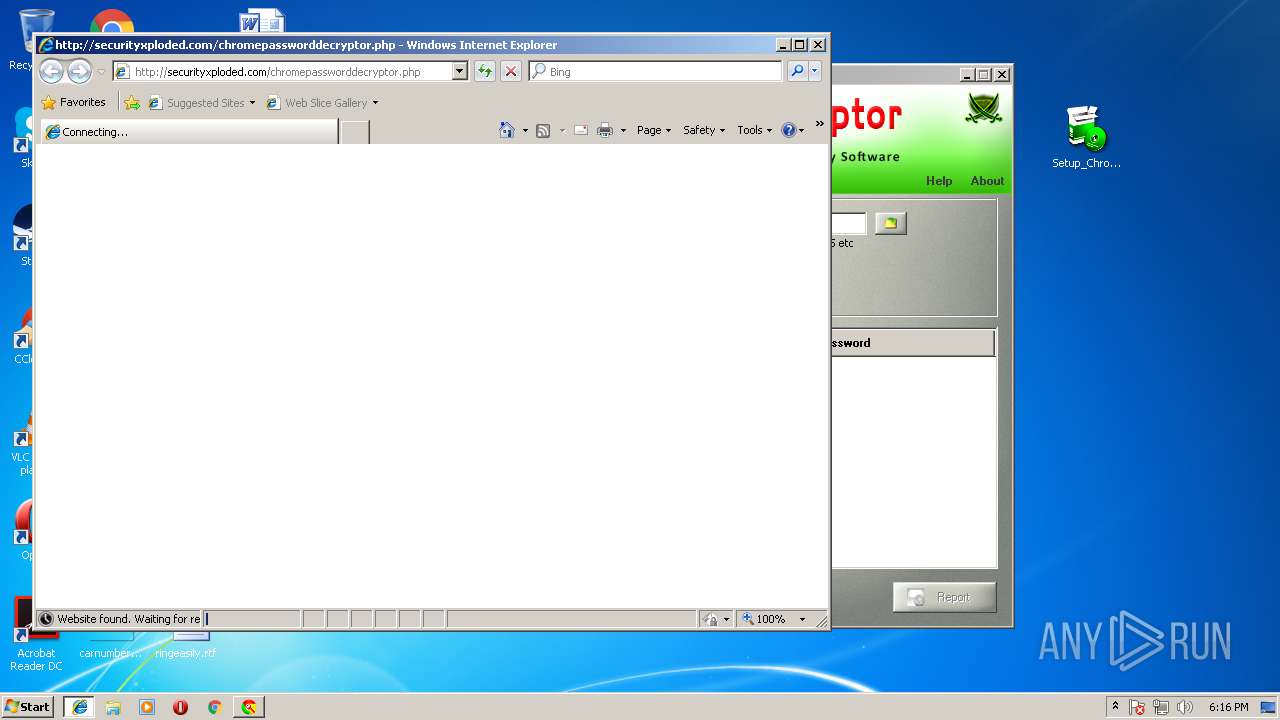This screenshot has width=1280, height=720.
Task: Open the network tray icon
Action: click(1161, 707)
